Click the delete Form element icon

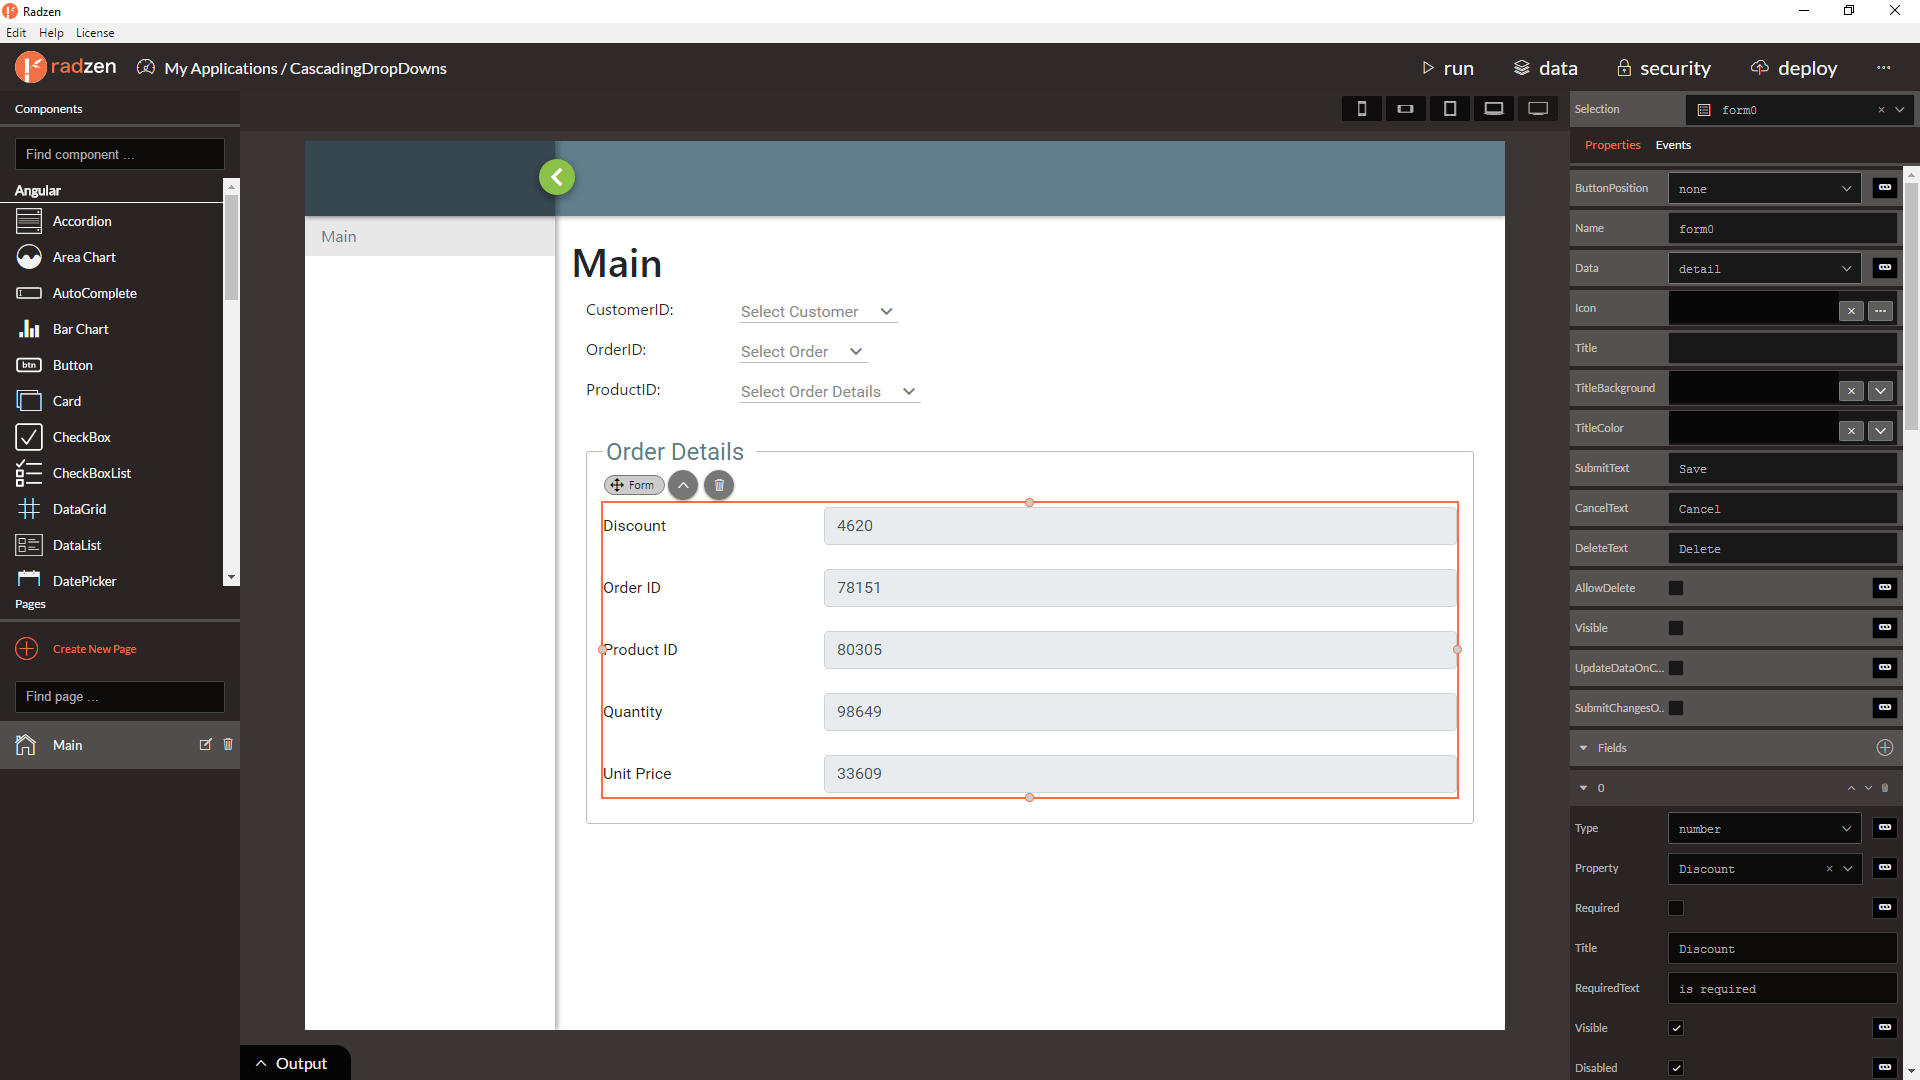pos(716,485)
